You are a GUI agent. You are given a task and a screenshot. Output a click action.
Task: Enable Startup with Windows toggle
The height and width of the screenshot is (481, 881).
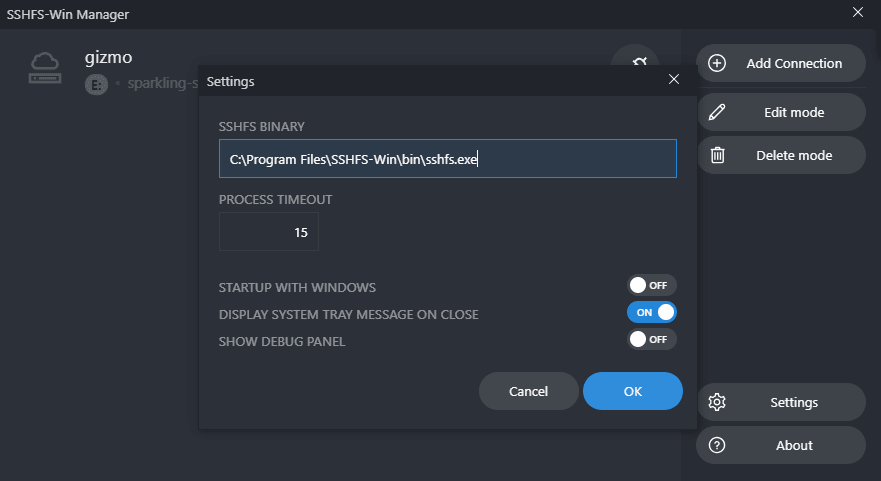tap(651, 285)
